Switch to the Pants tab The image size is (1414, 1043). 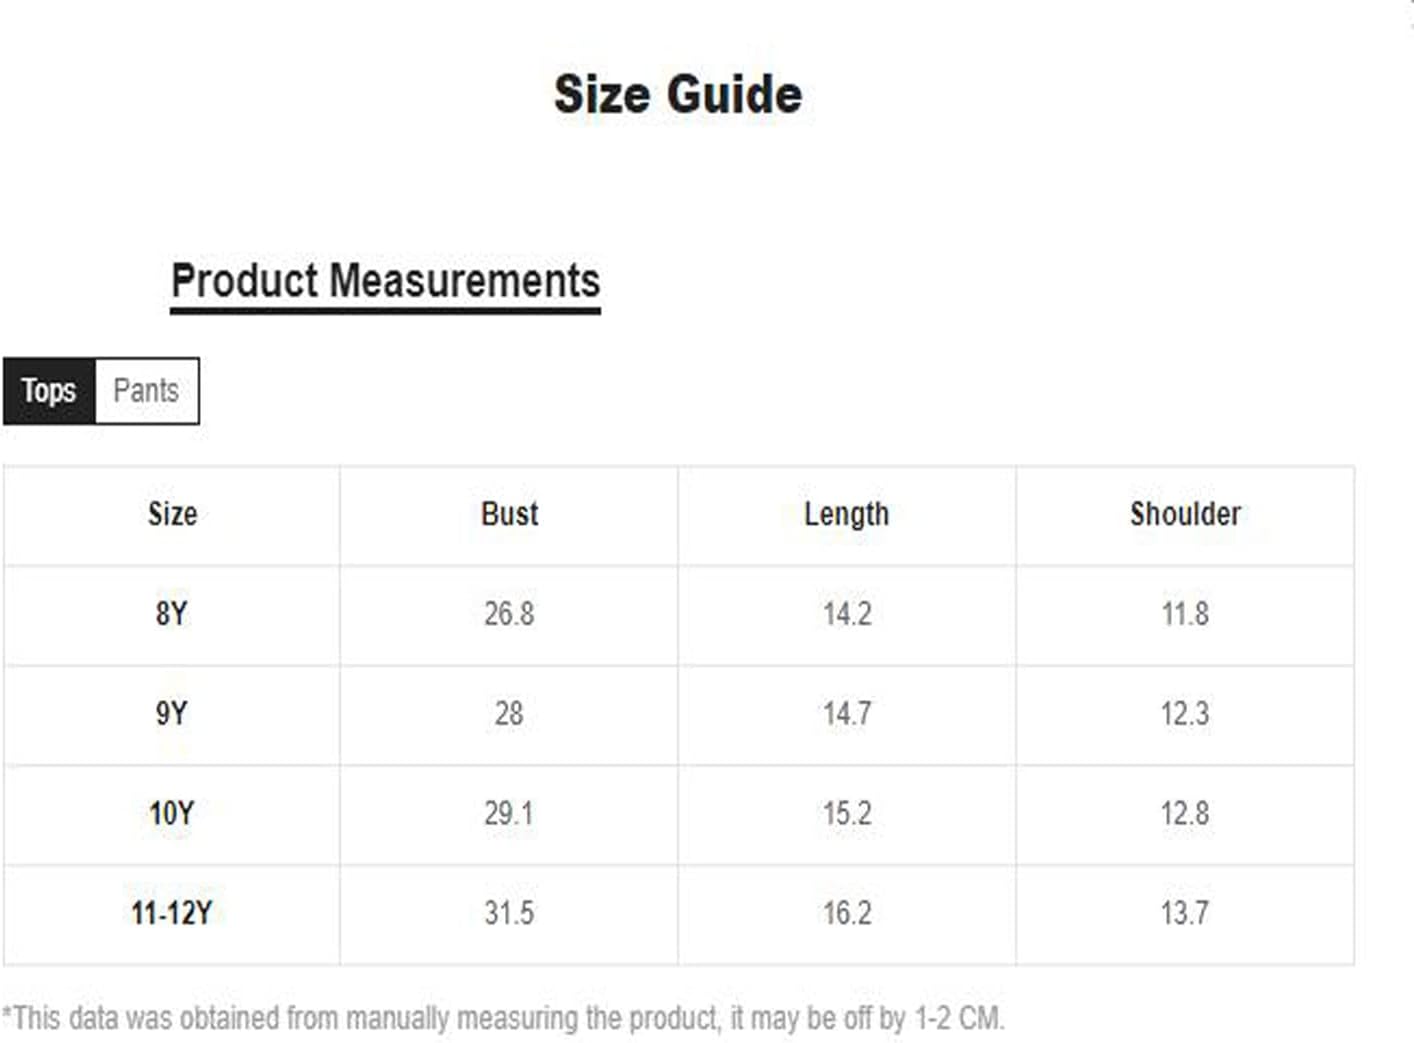pyautogui.click(x=147, y=391)
